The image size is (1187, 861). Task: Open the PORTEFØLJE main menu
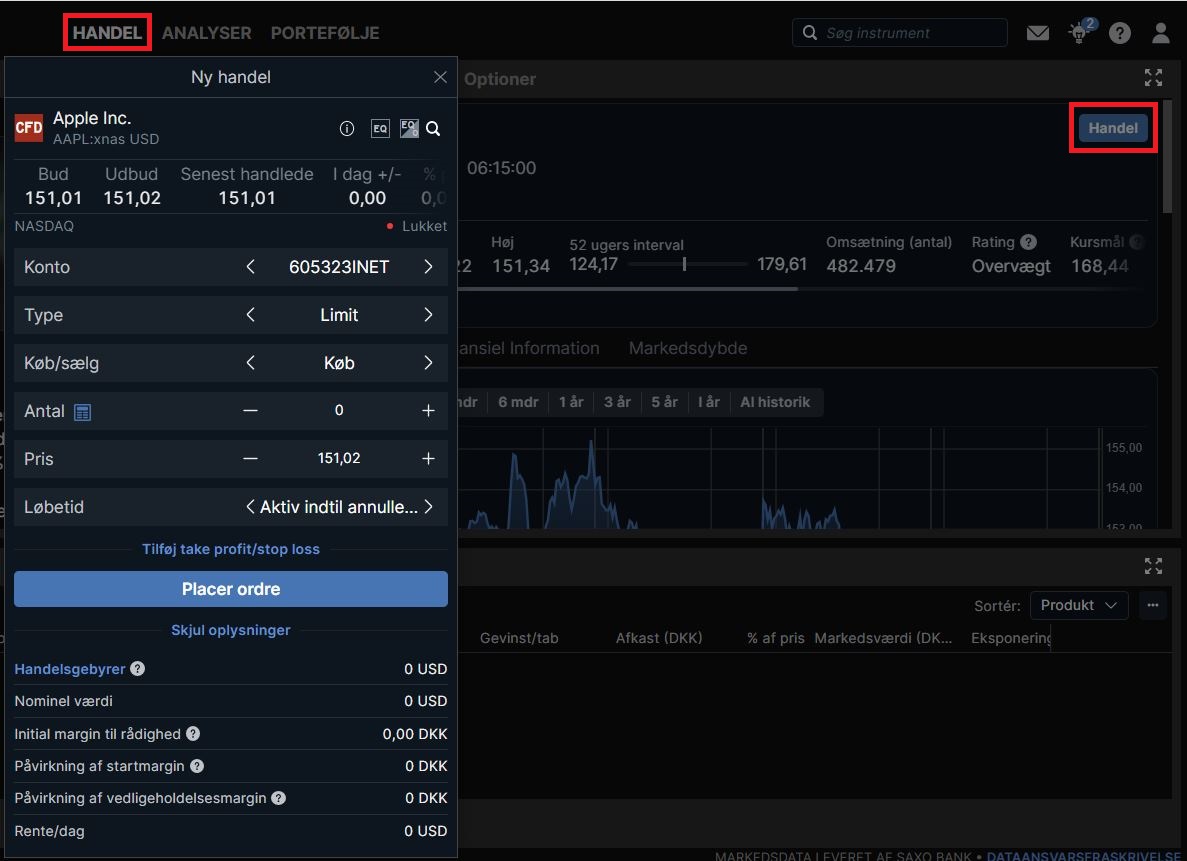pos(326,33)
